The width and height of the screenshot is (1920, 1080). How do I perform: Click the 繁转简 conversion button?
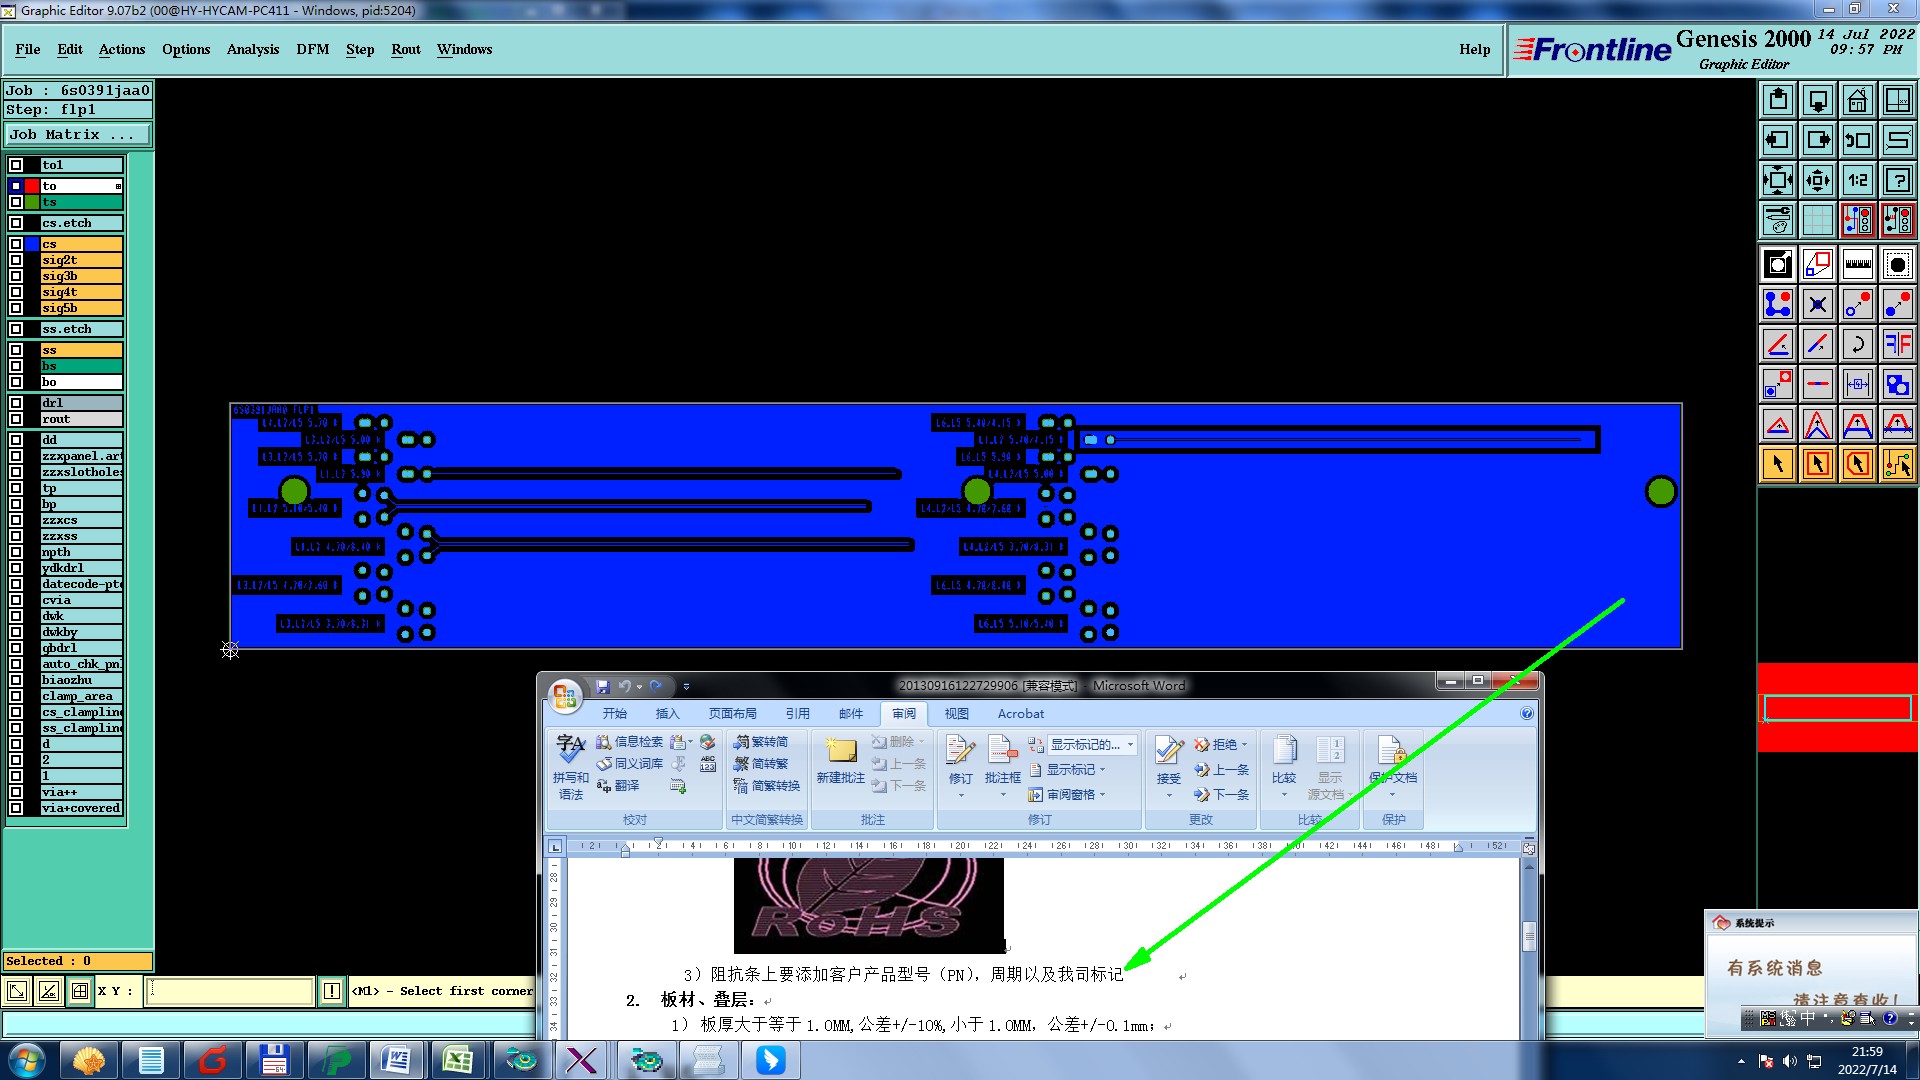[x=761, y=742]
